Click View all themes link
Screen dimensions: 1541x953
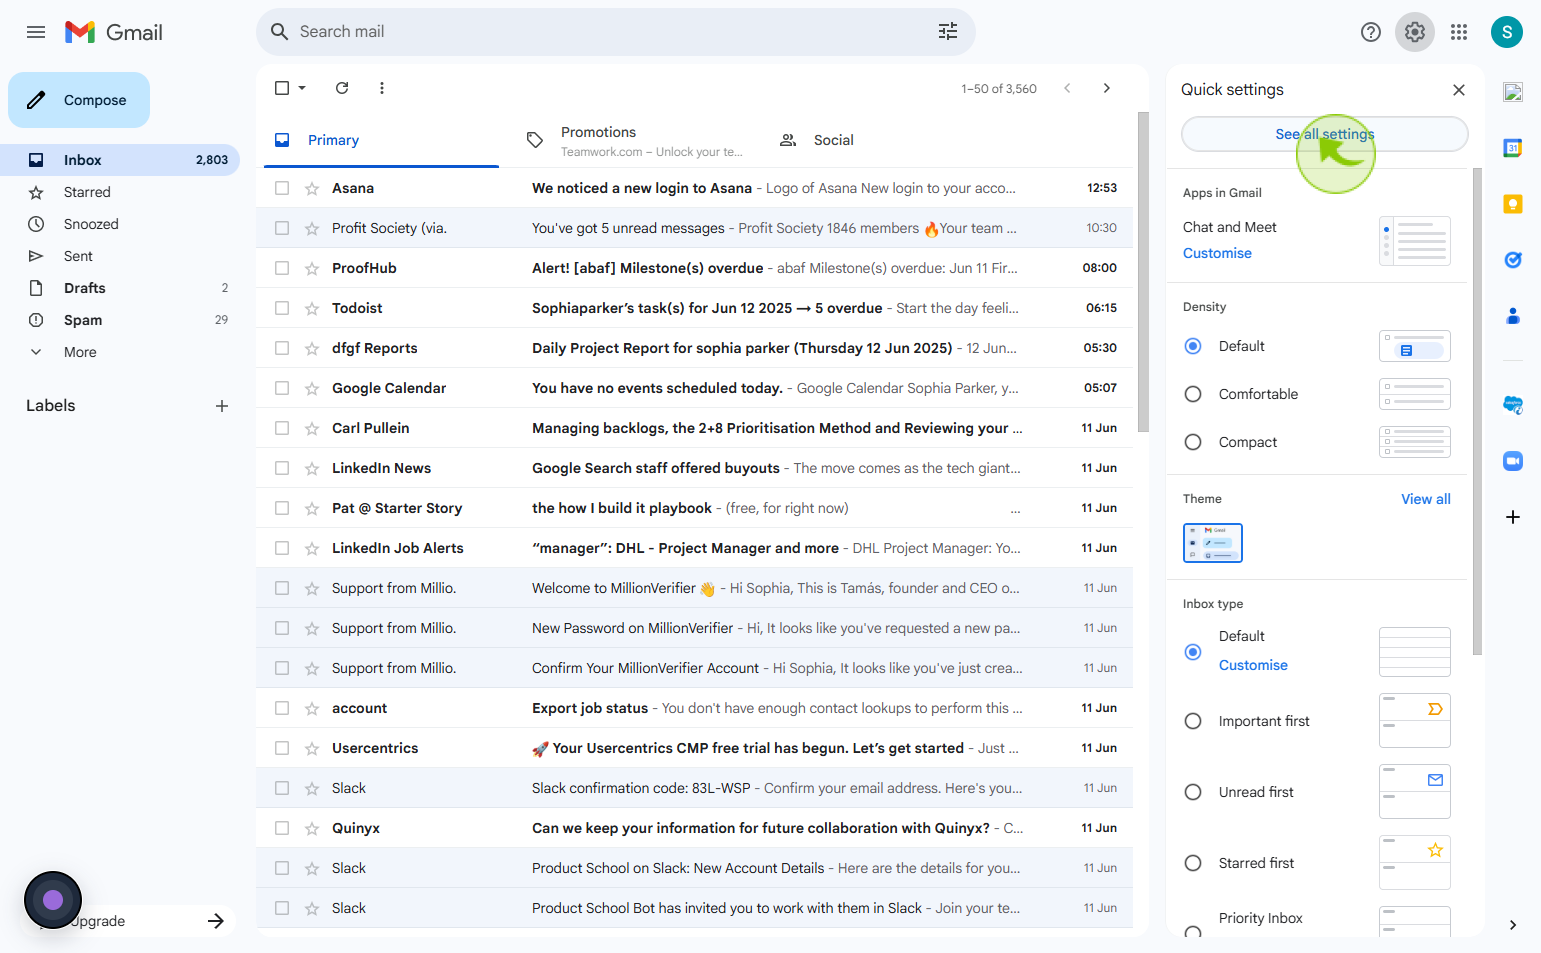pyautogui.click(x=1425, y=499)
